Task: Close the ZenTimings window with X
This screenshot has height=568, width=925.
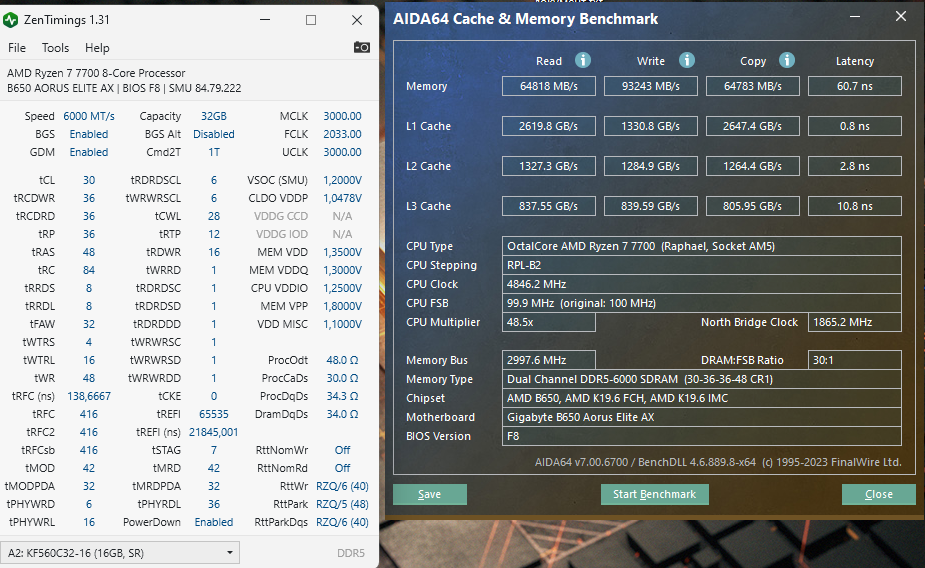Action: 357,19
